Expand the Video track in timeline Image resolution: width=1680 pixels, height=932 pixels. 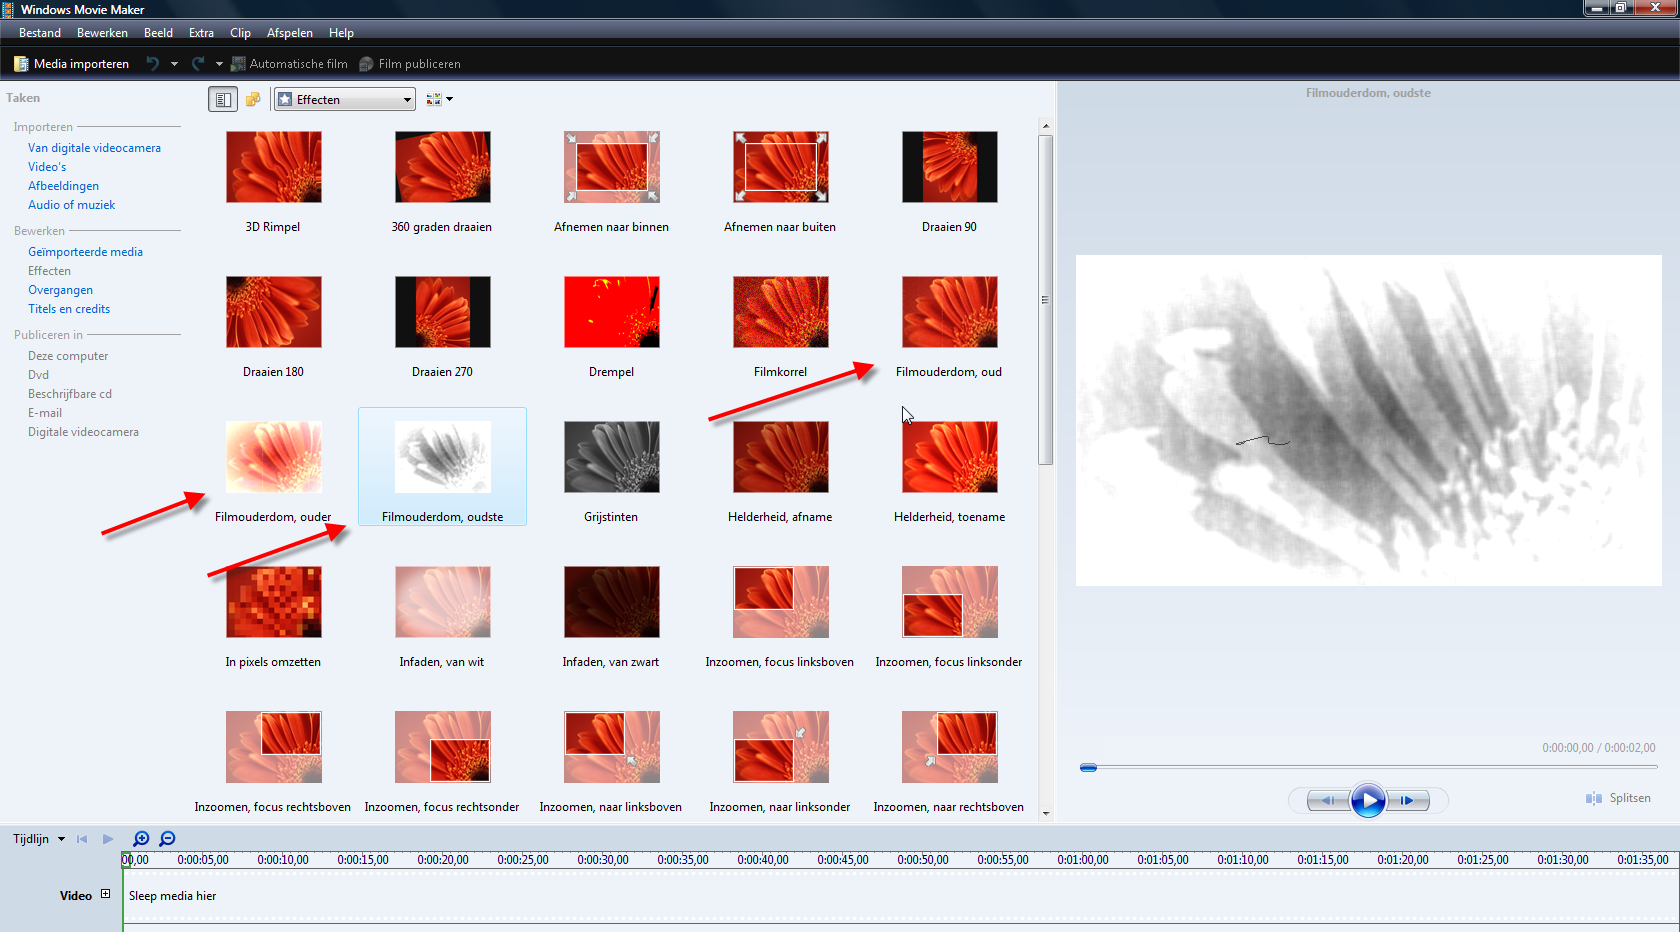click(105, 894)
